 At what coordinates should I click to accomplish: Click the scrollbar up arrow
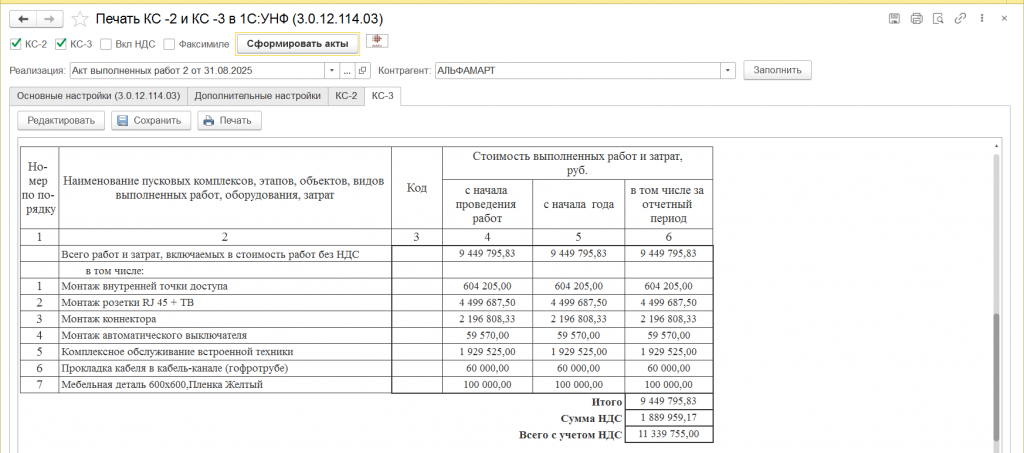(996, 146)
